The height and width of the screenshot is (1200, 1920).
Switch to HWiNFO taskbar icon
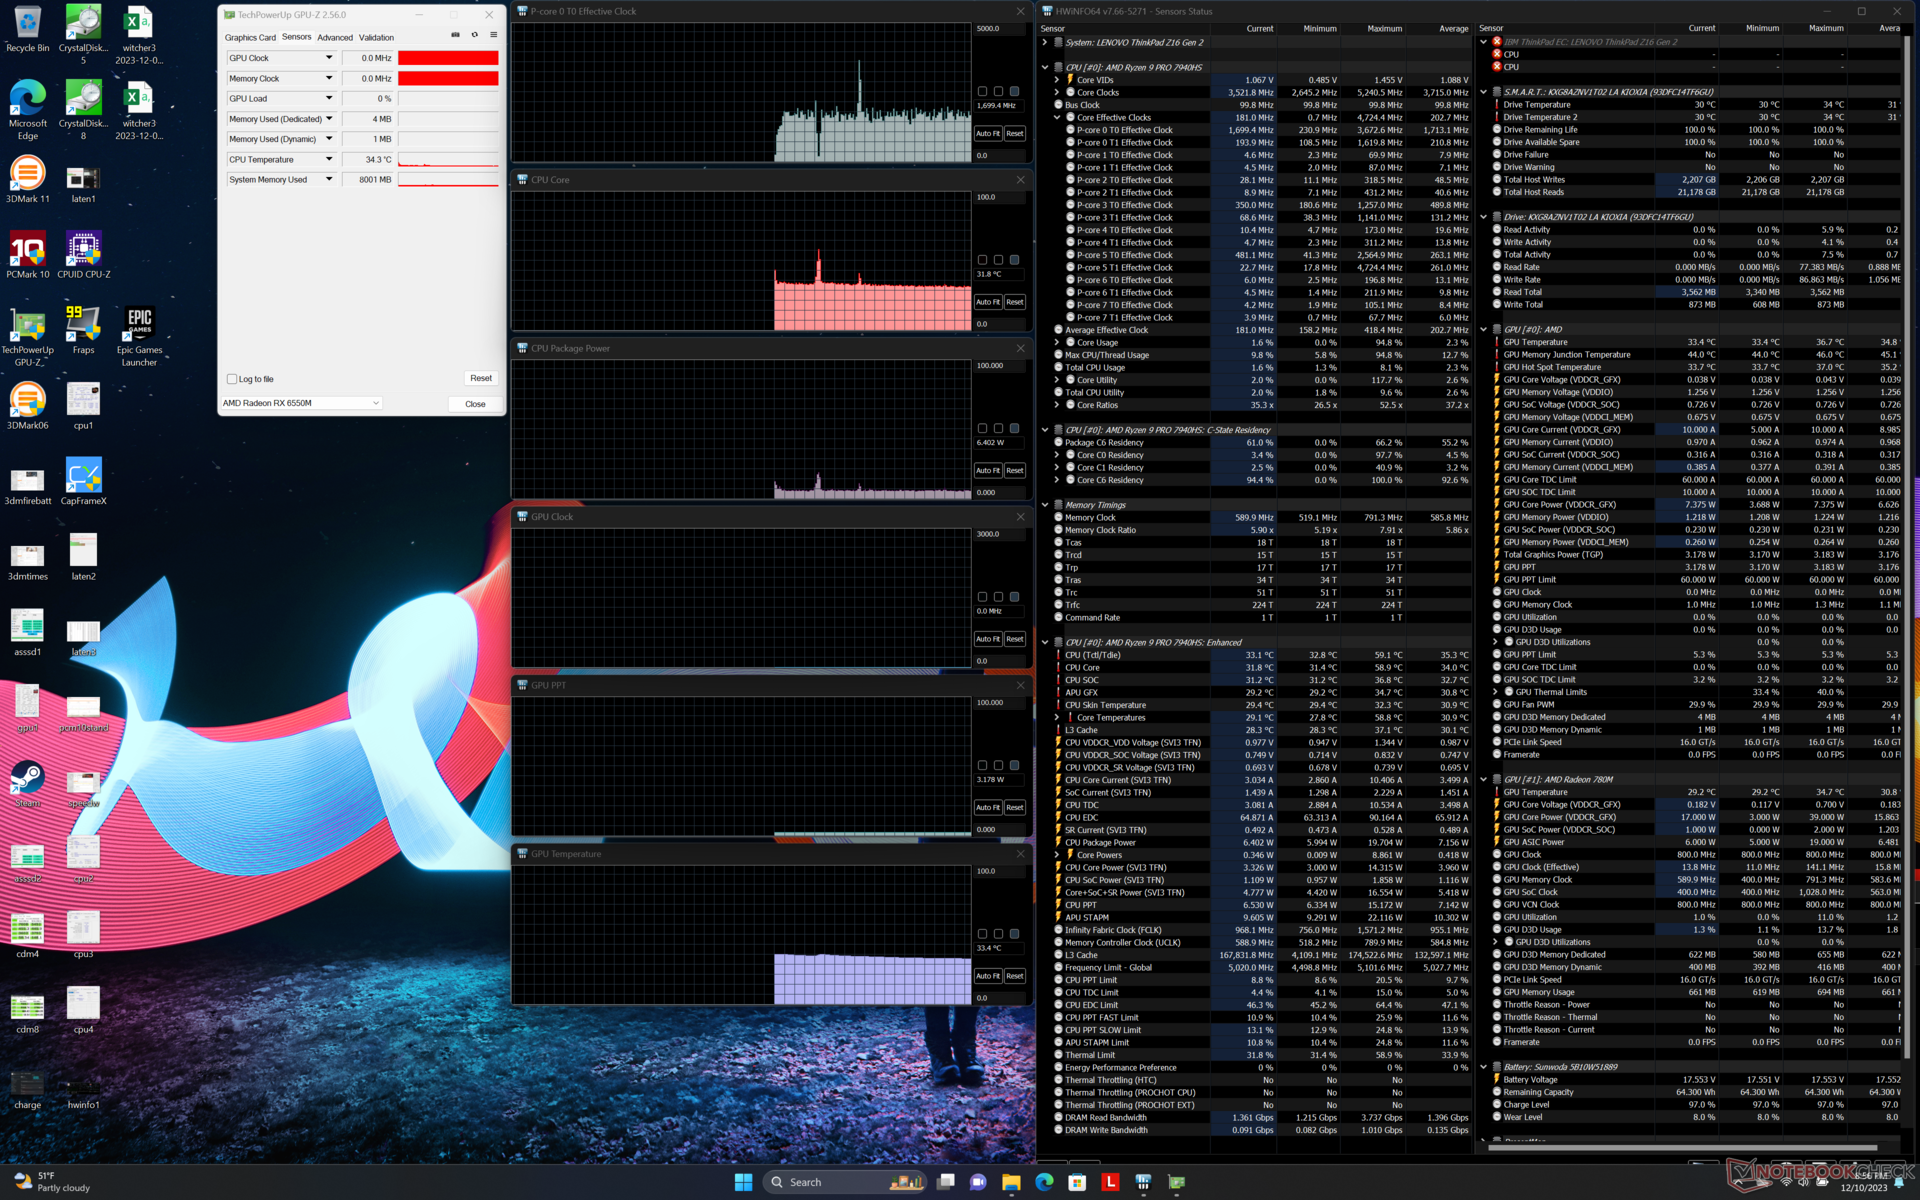point(1143,1182)
